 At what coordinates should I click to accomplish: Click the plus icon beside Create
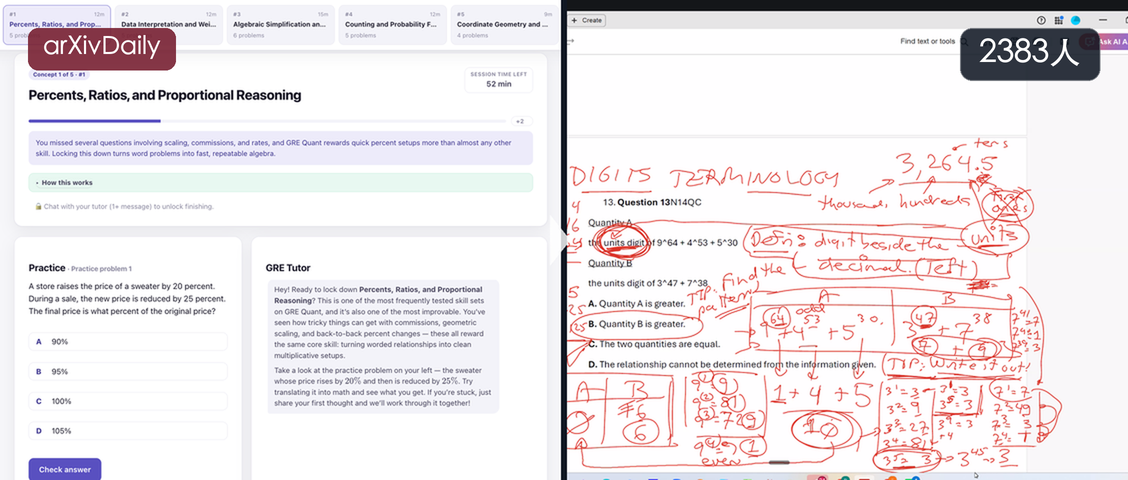click(x=574, y=20)
